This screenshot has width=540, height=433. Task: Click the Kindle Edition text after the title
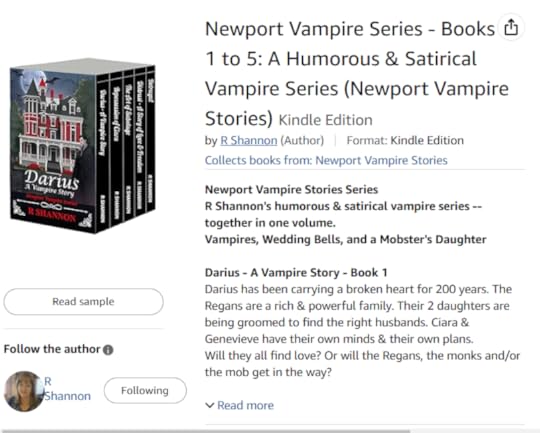(325, 120)
